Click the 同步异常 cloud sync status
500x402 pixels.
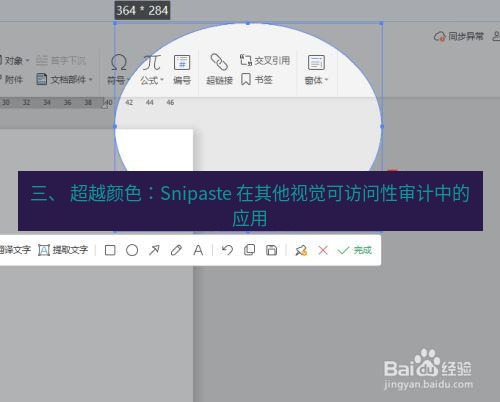[459, 36]
